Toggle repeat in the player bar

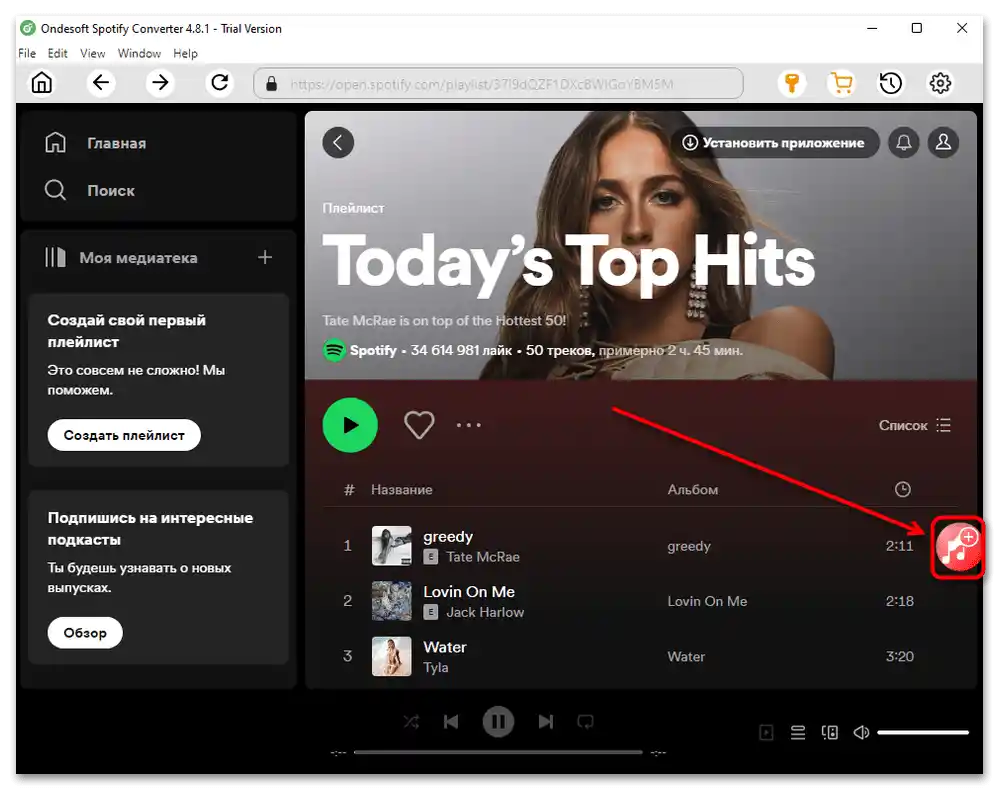pos(586,722)
